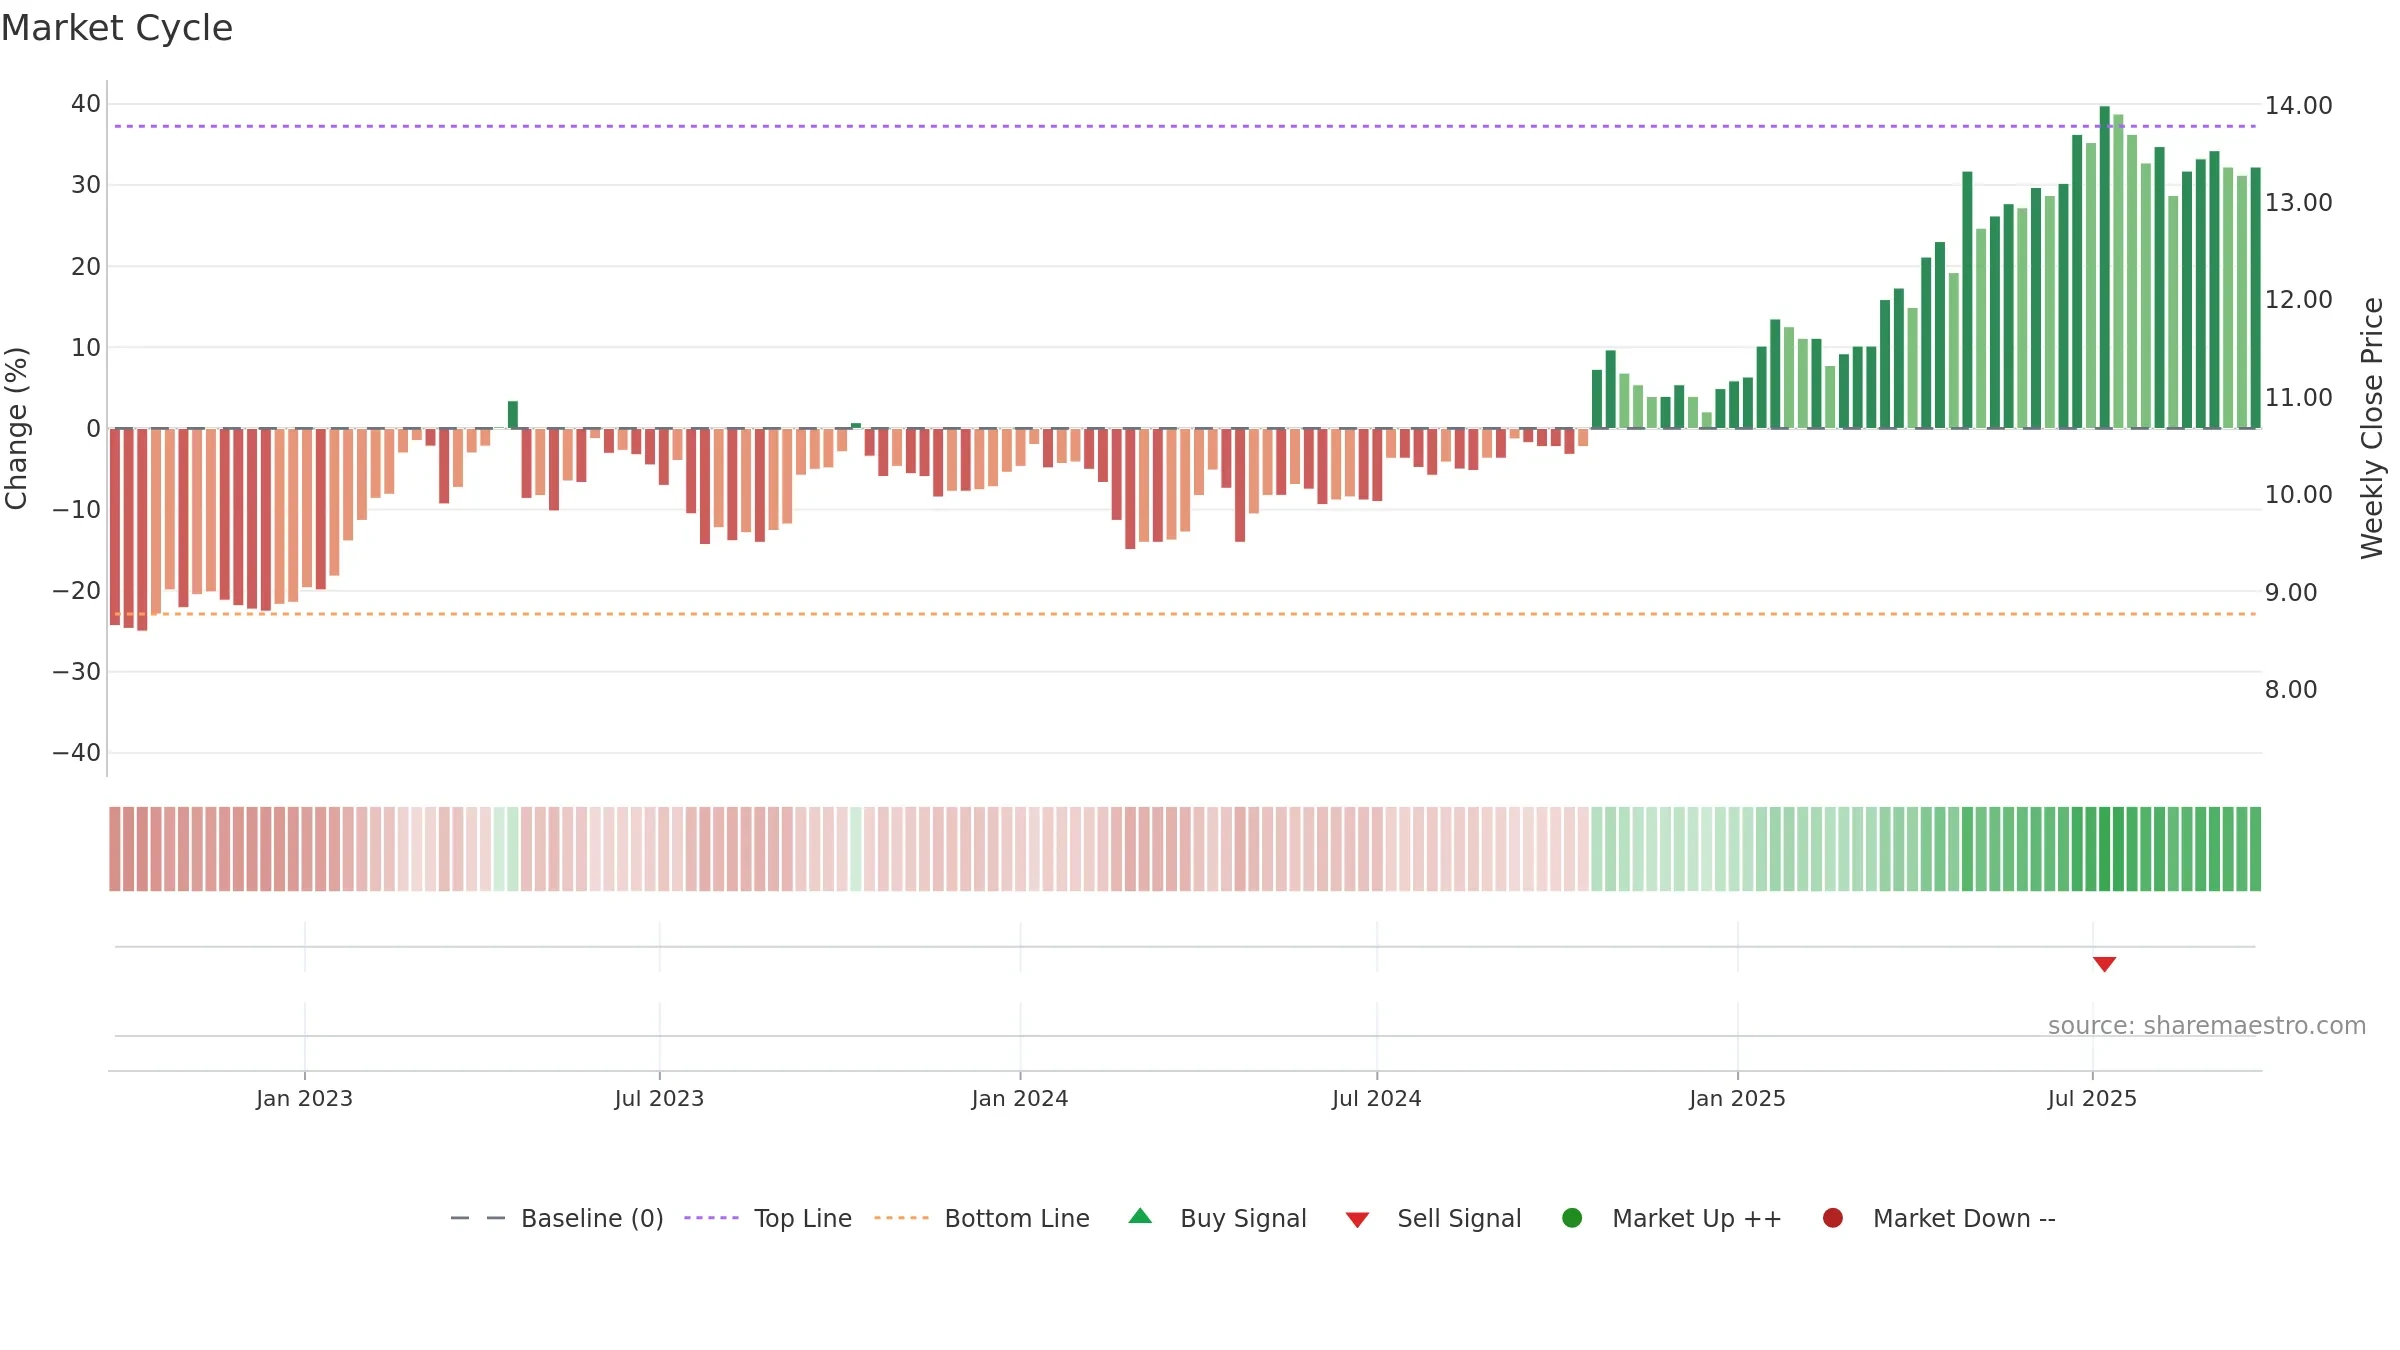Click the purple dotted Top Line legend sample
2400x1350 pixels.
[711, 1218]
